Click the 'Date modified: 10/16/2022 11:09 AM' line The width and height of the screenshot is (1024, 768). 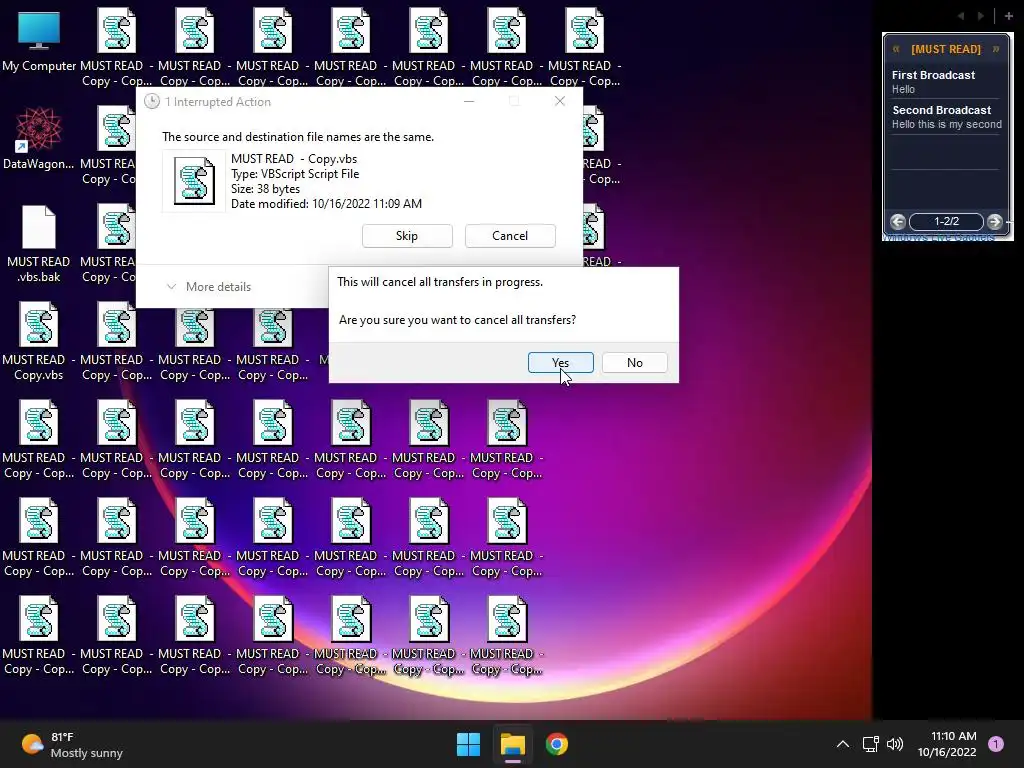pos(326,204)
